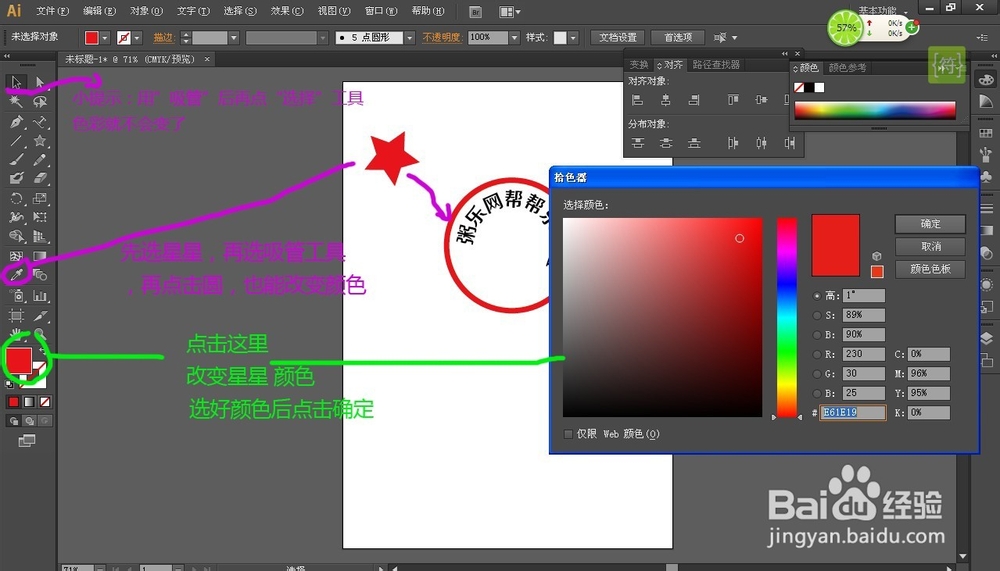Select the Gradient tool
The height and width of the screenshot is (571, 1000).
[40, 256]
